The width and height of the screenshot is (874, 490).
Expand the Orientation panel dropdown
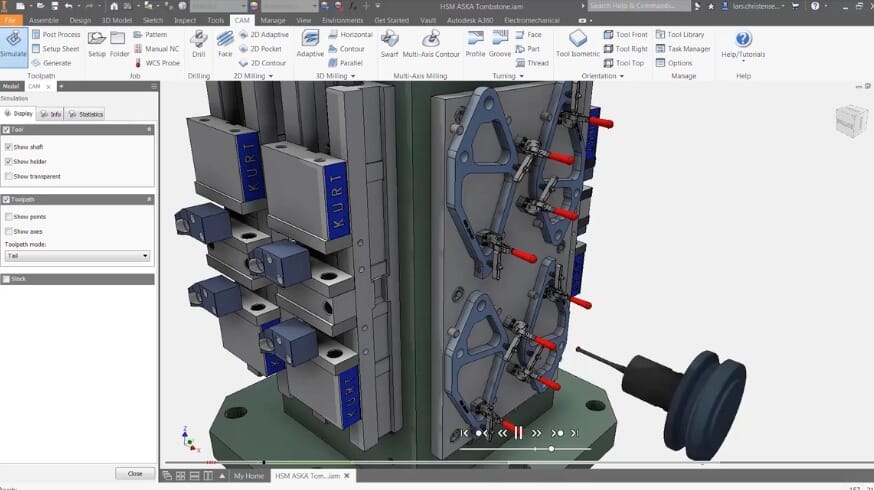pyautogui.click(x=621, y=76)
